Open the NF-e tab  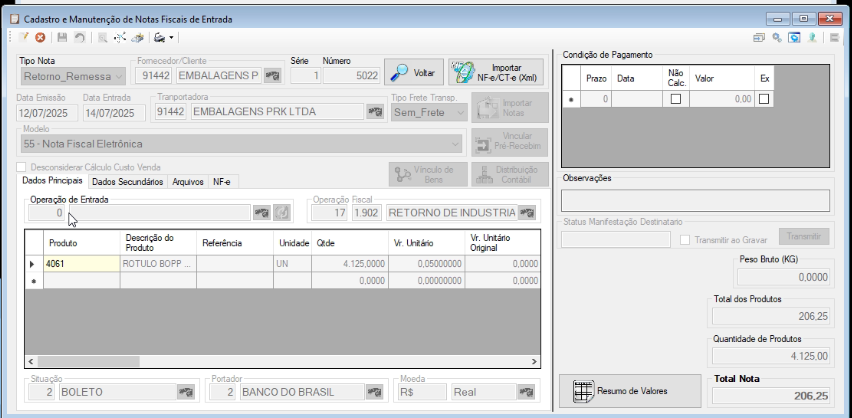(222, 182)
